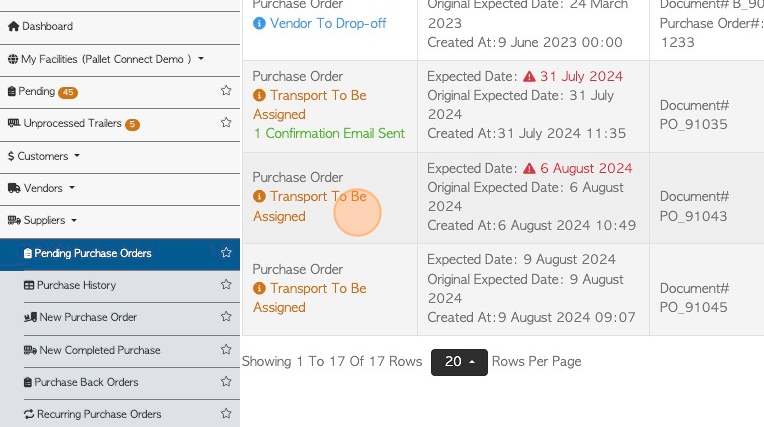Open the 20 rows per page dropdown
The height and width of the screenshot is (427, 764).
click(x=459, y=362)
